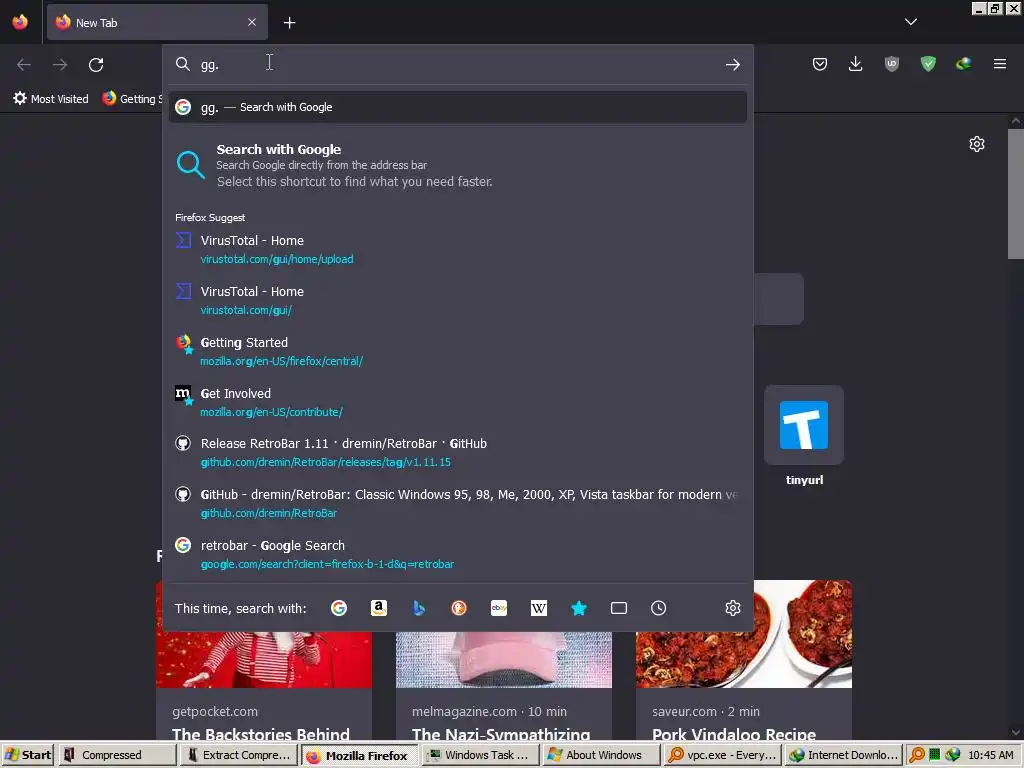This screenshot has height=768, width=1024.
Task: Click the new tab page personalize gear
Action: [976, 144]
